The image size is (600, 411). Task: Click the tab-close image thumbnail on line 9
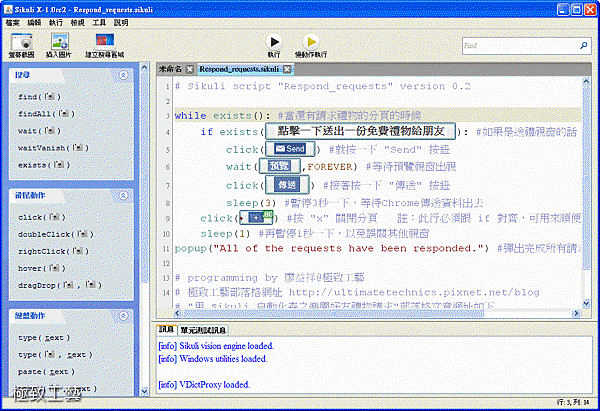(x=256, y=218)
